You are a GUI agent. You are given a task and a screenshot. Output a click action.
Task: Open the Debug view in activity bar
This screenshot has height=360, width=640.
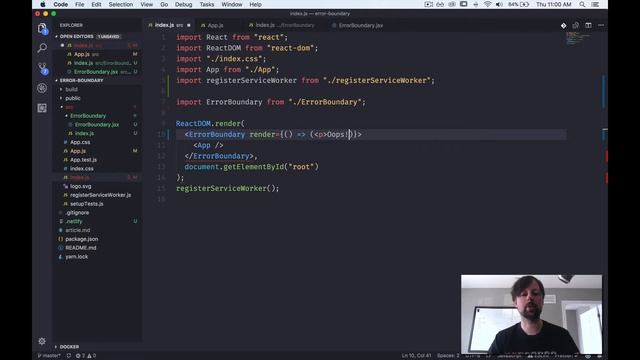42,88
